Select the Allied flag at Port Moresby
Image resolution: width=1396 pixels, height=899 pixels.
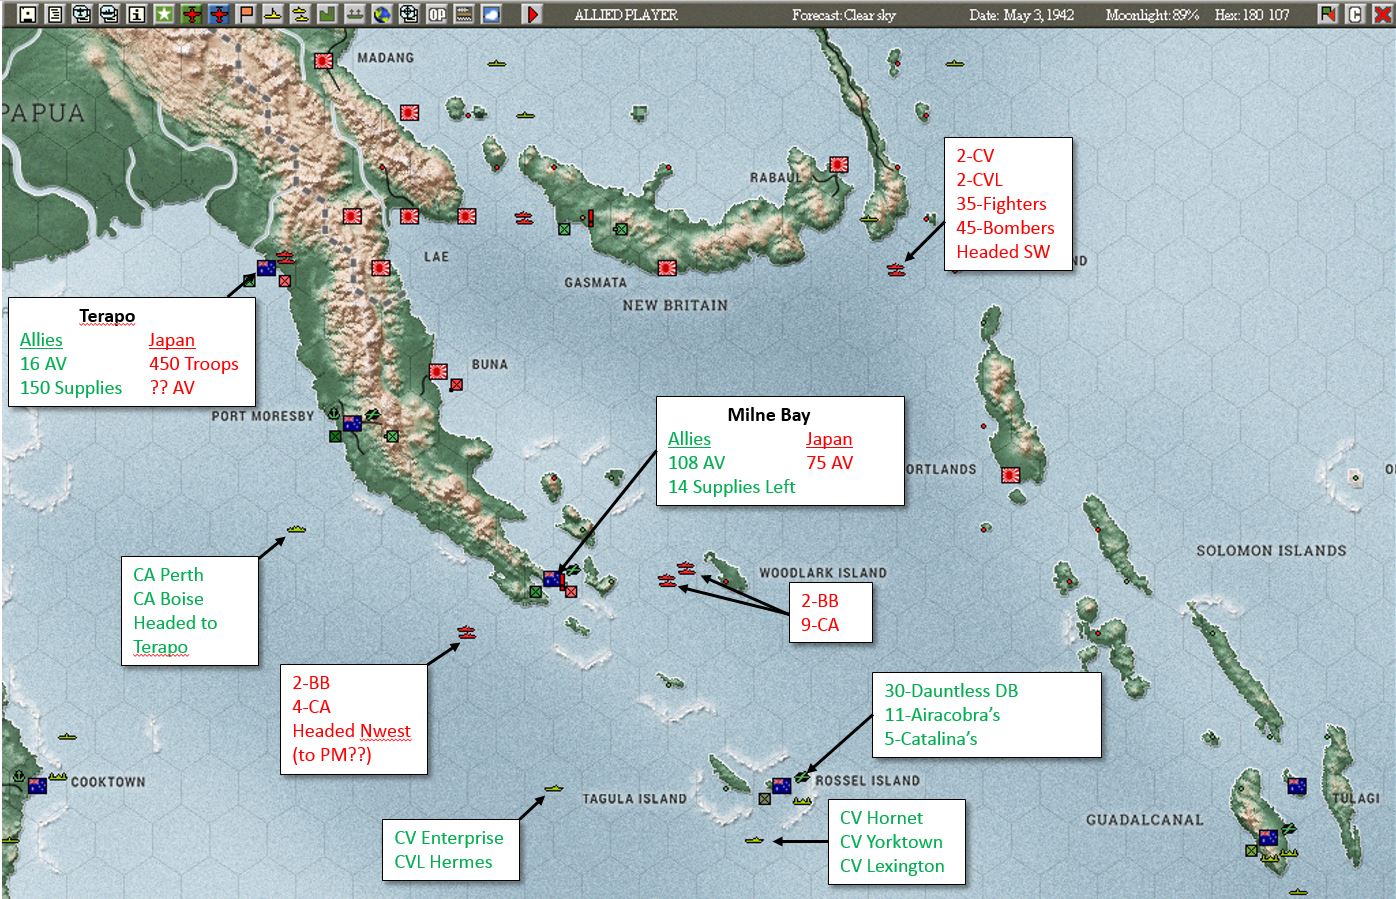352,423
